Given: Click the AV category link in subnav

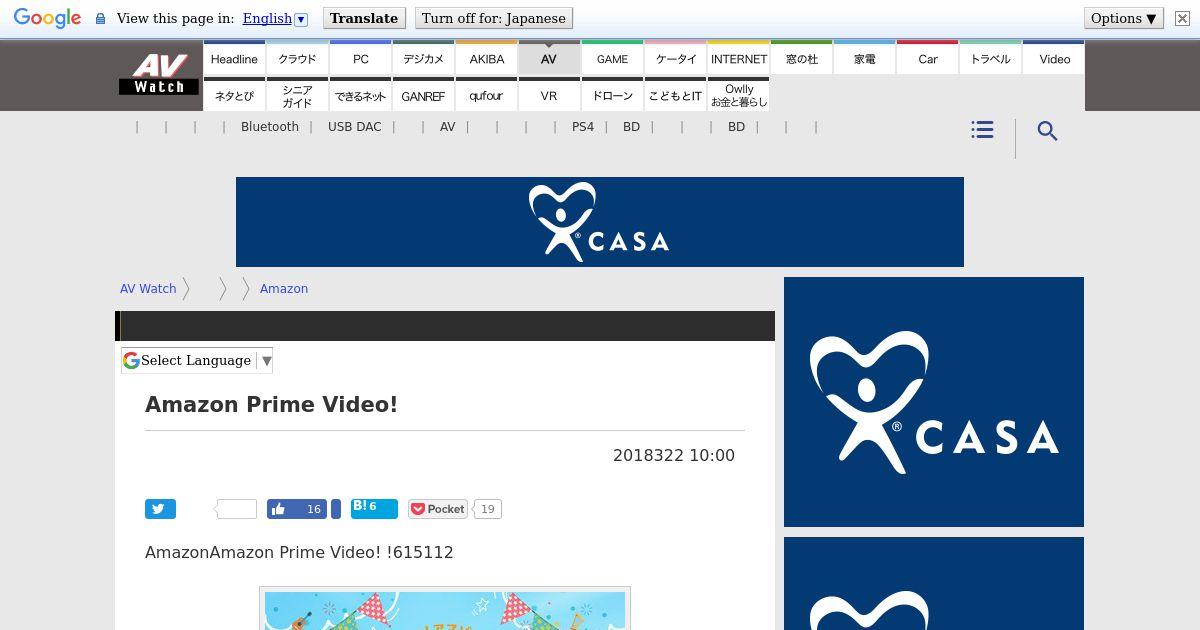Looking at the screenshot, I should tap(447, 127).
